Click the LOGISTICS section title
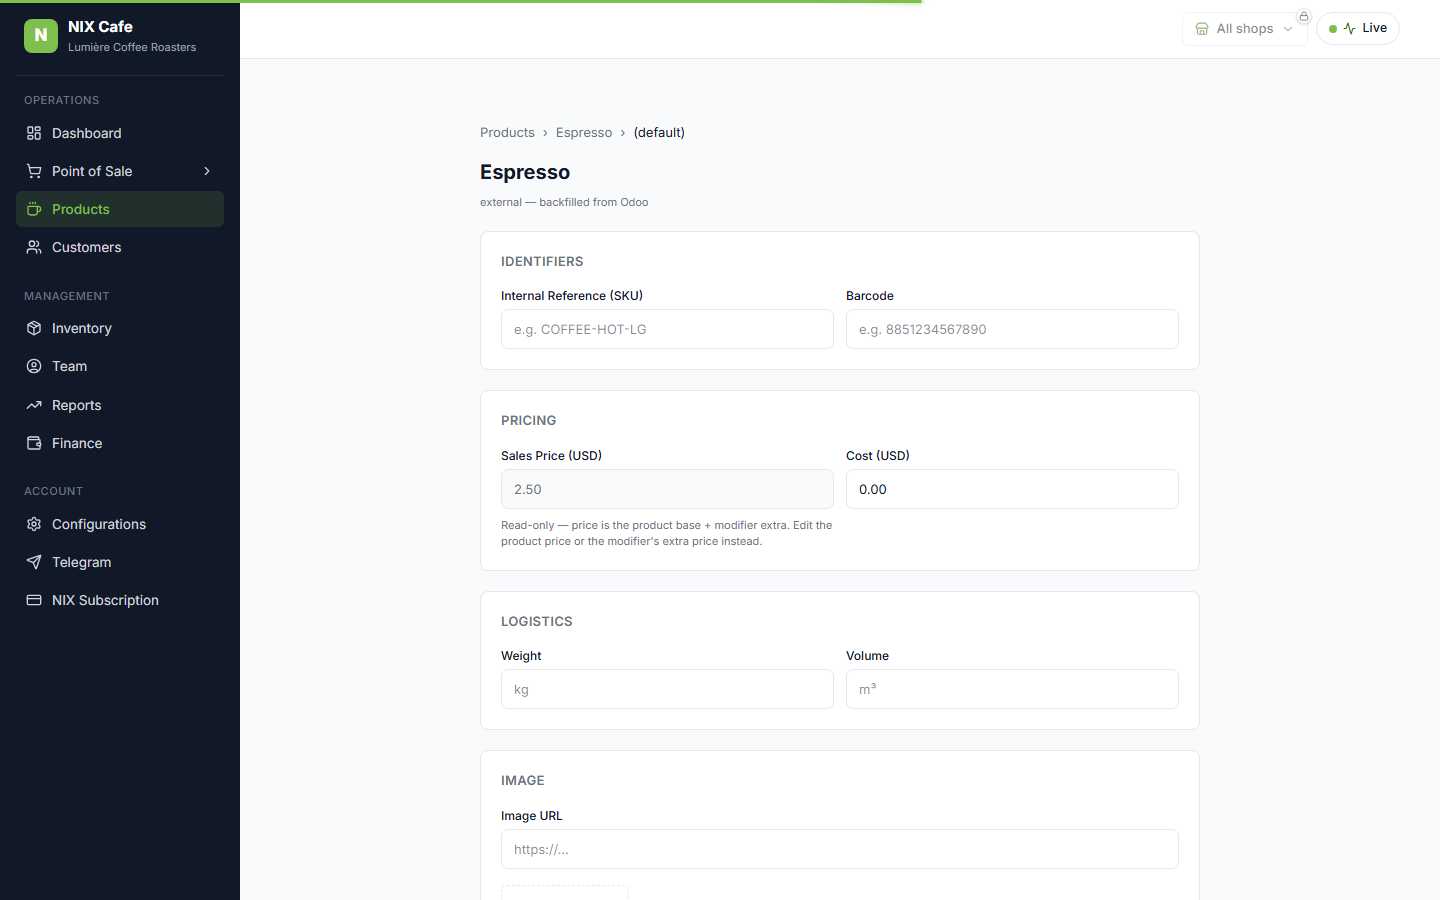 click(537, 621)
